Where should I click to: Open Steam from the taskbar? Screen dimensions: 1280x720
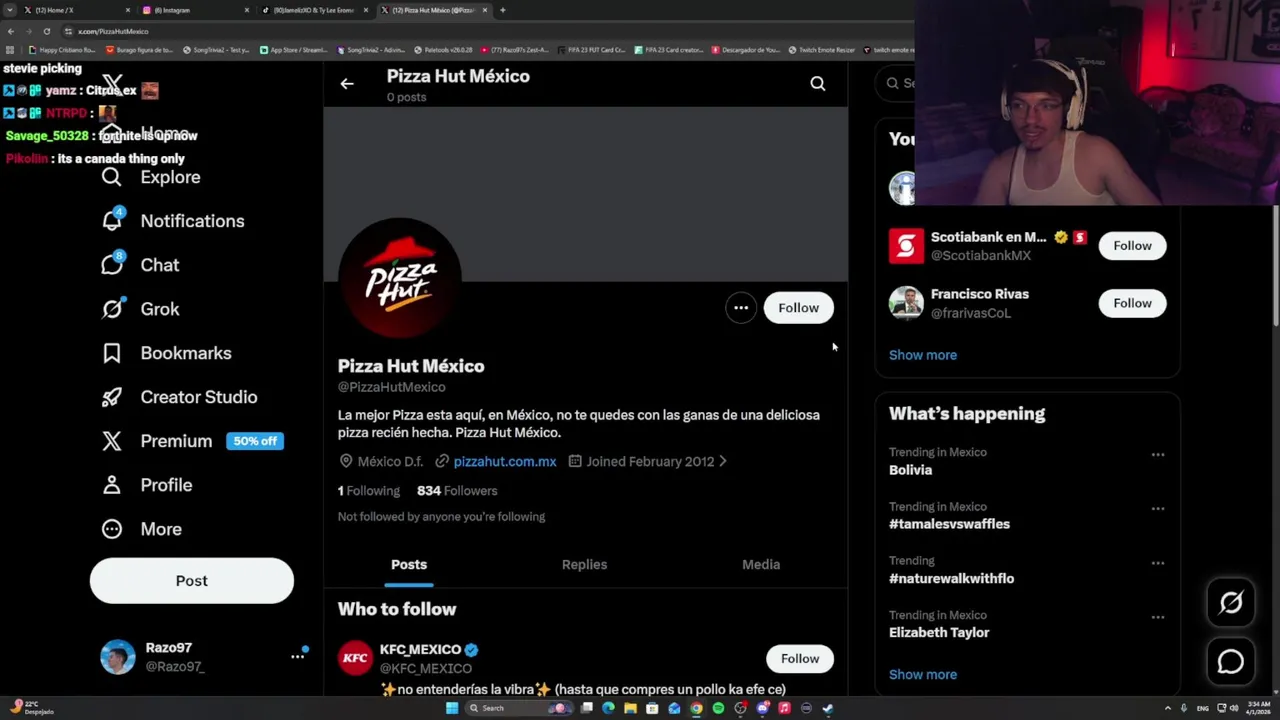828,708
